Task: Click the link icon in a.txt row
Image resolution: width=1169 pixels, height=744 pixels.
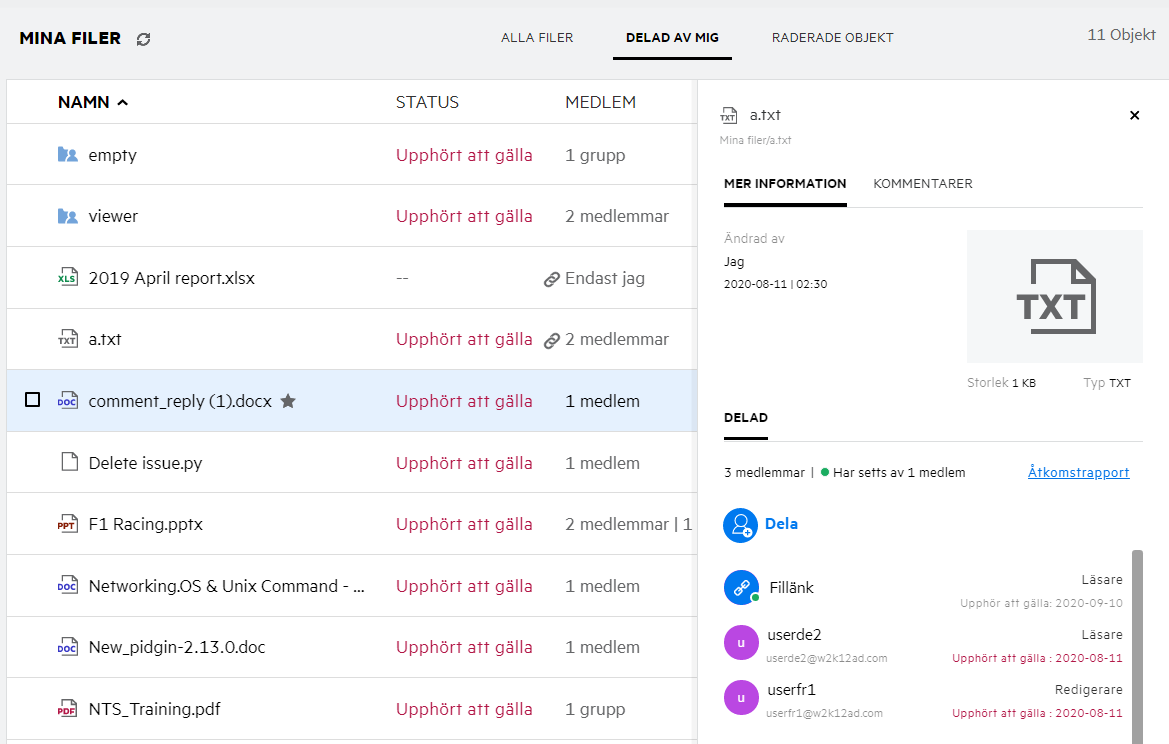Action: (x=551, y=340)
